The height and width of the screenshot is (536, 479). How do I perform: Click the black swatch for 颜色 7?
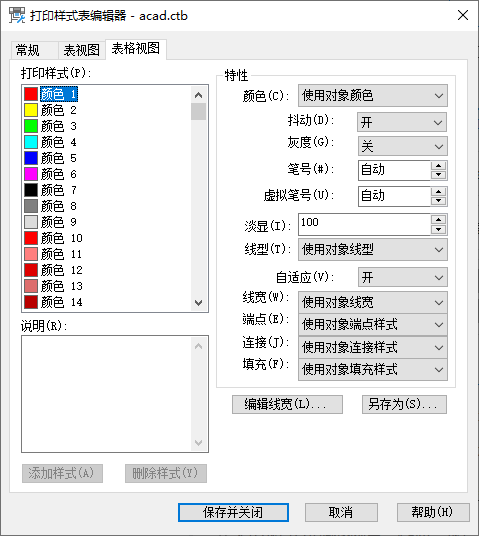[31, 190]
